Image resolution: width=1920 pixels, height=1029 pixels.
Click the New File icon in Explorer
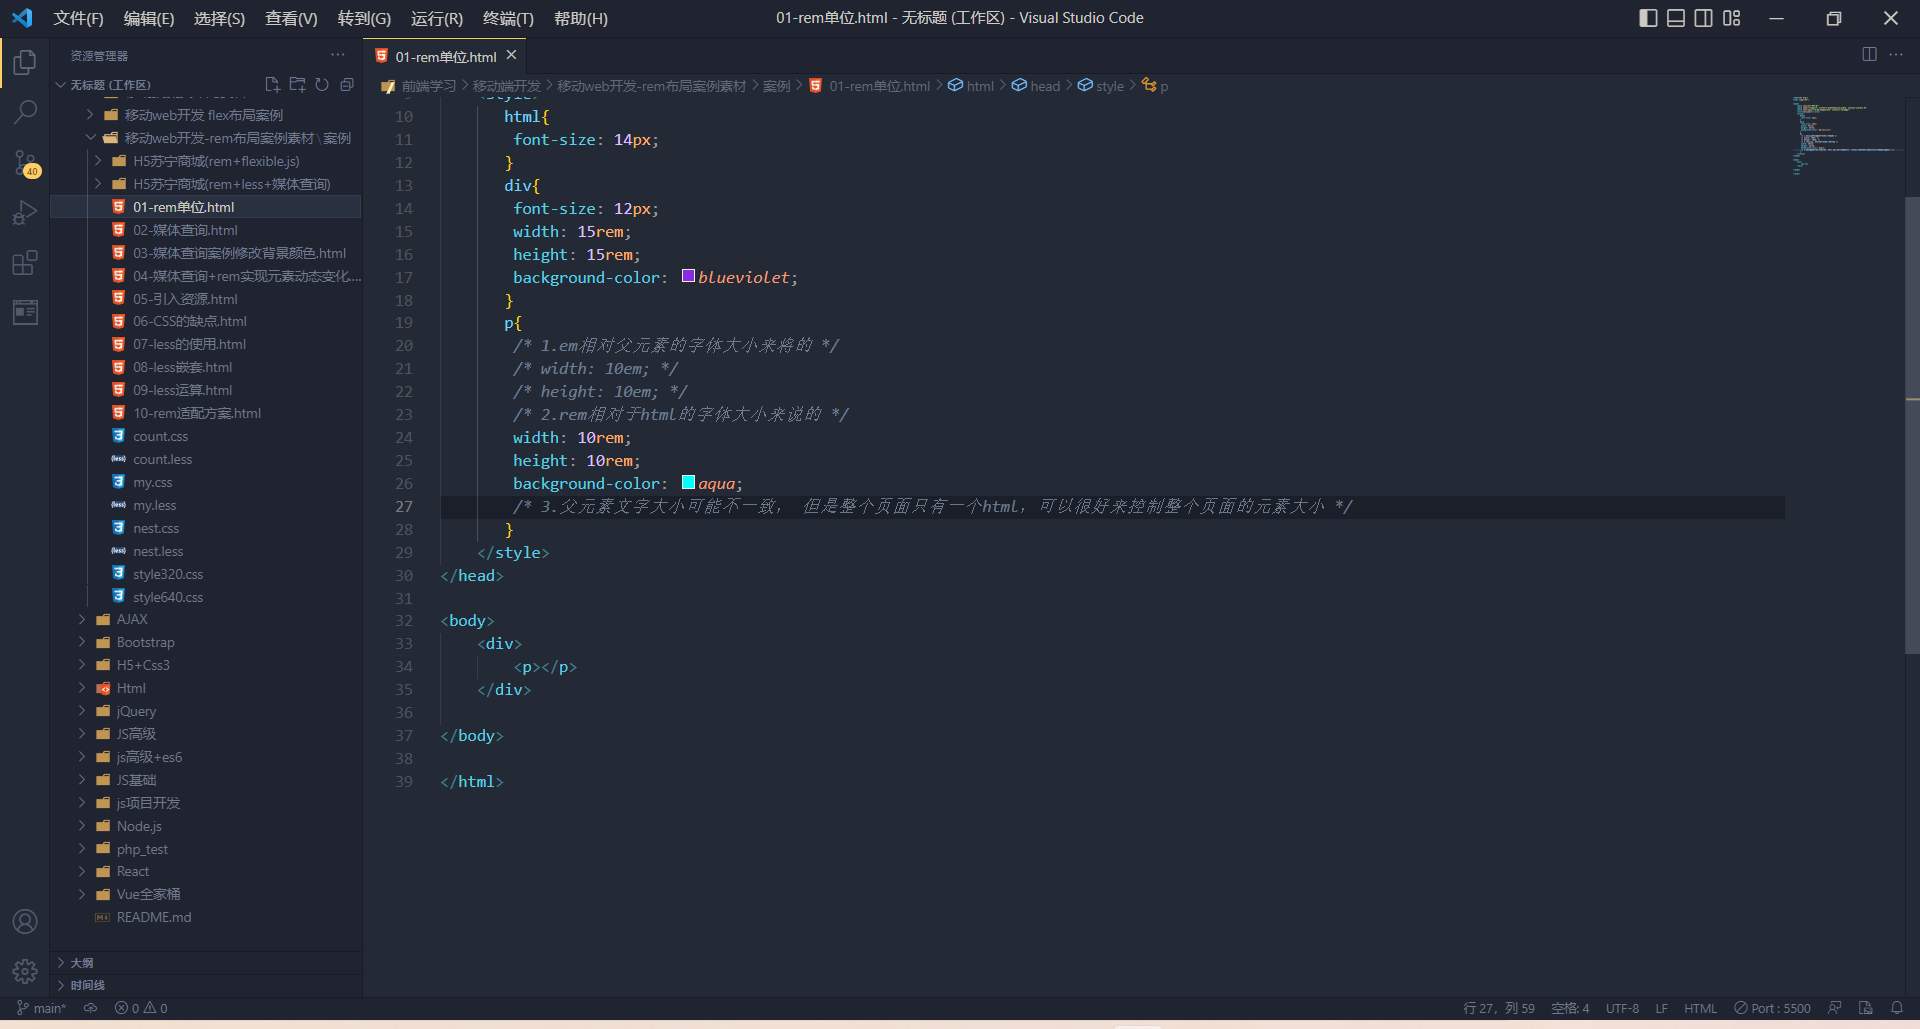(272, 85)
